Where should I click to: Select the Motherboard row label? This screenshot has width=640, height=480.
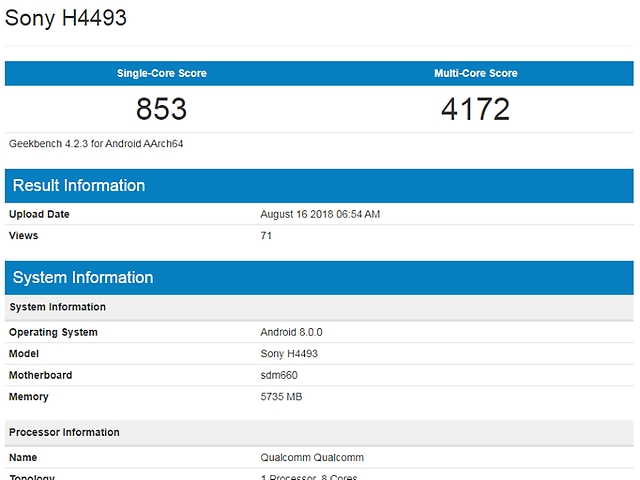click(x=40, y=375)
